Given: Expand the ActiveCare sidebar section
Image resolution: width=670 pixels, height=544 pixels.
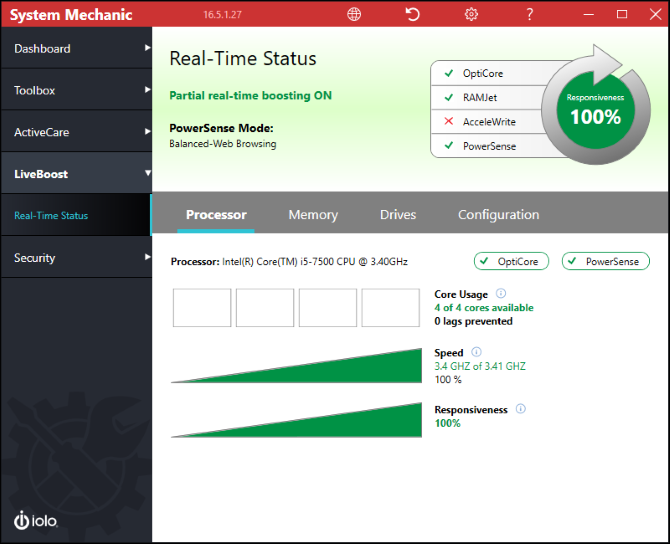Looking at the screenshot, I should click(76, 132).
